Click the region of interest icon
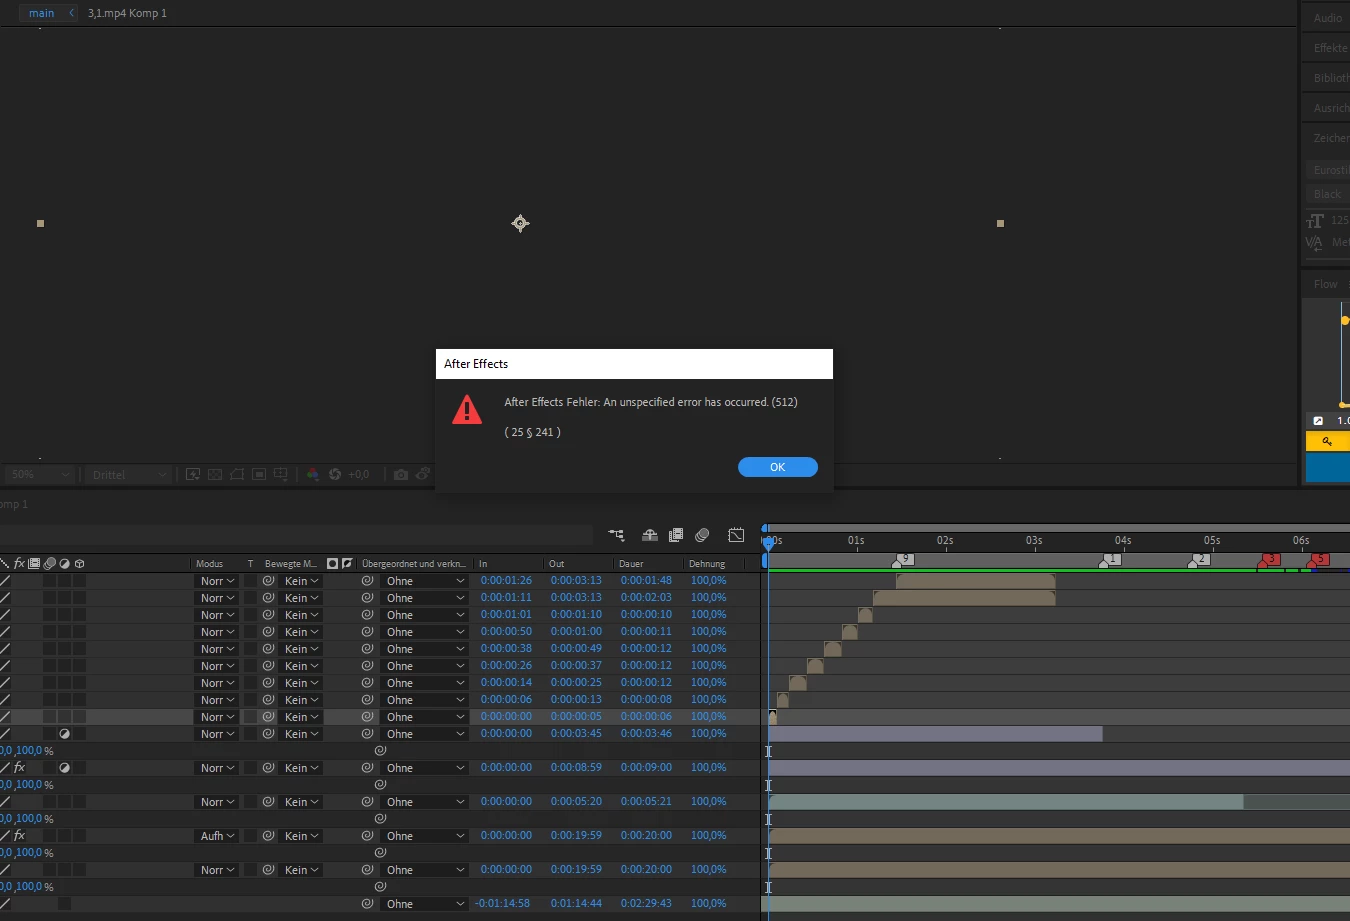Viewport: 1350px width, 921px height. [259, 474]
